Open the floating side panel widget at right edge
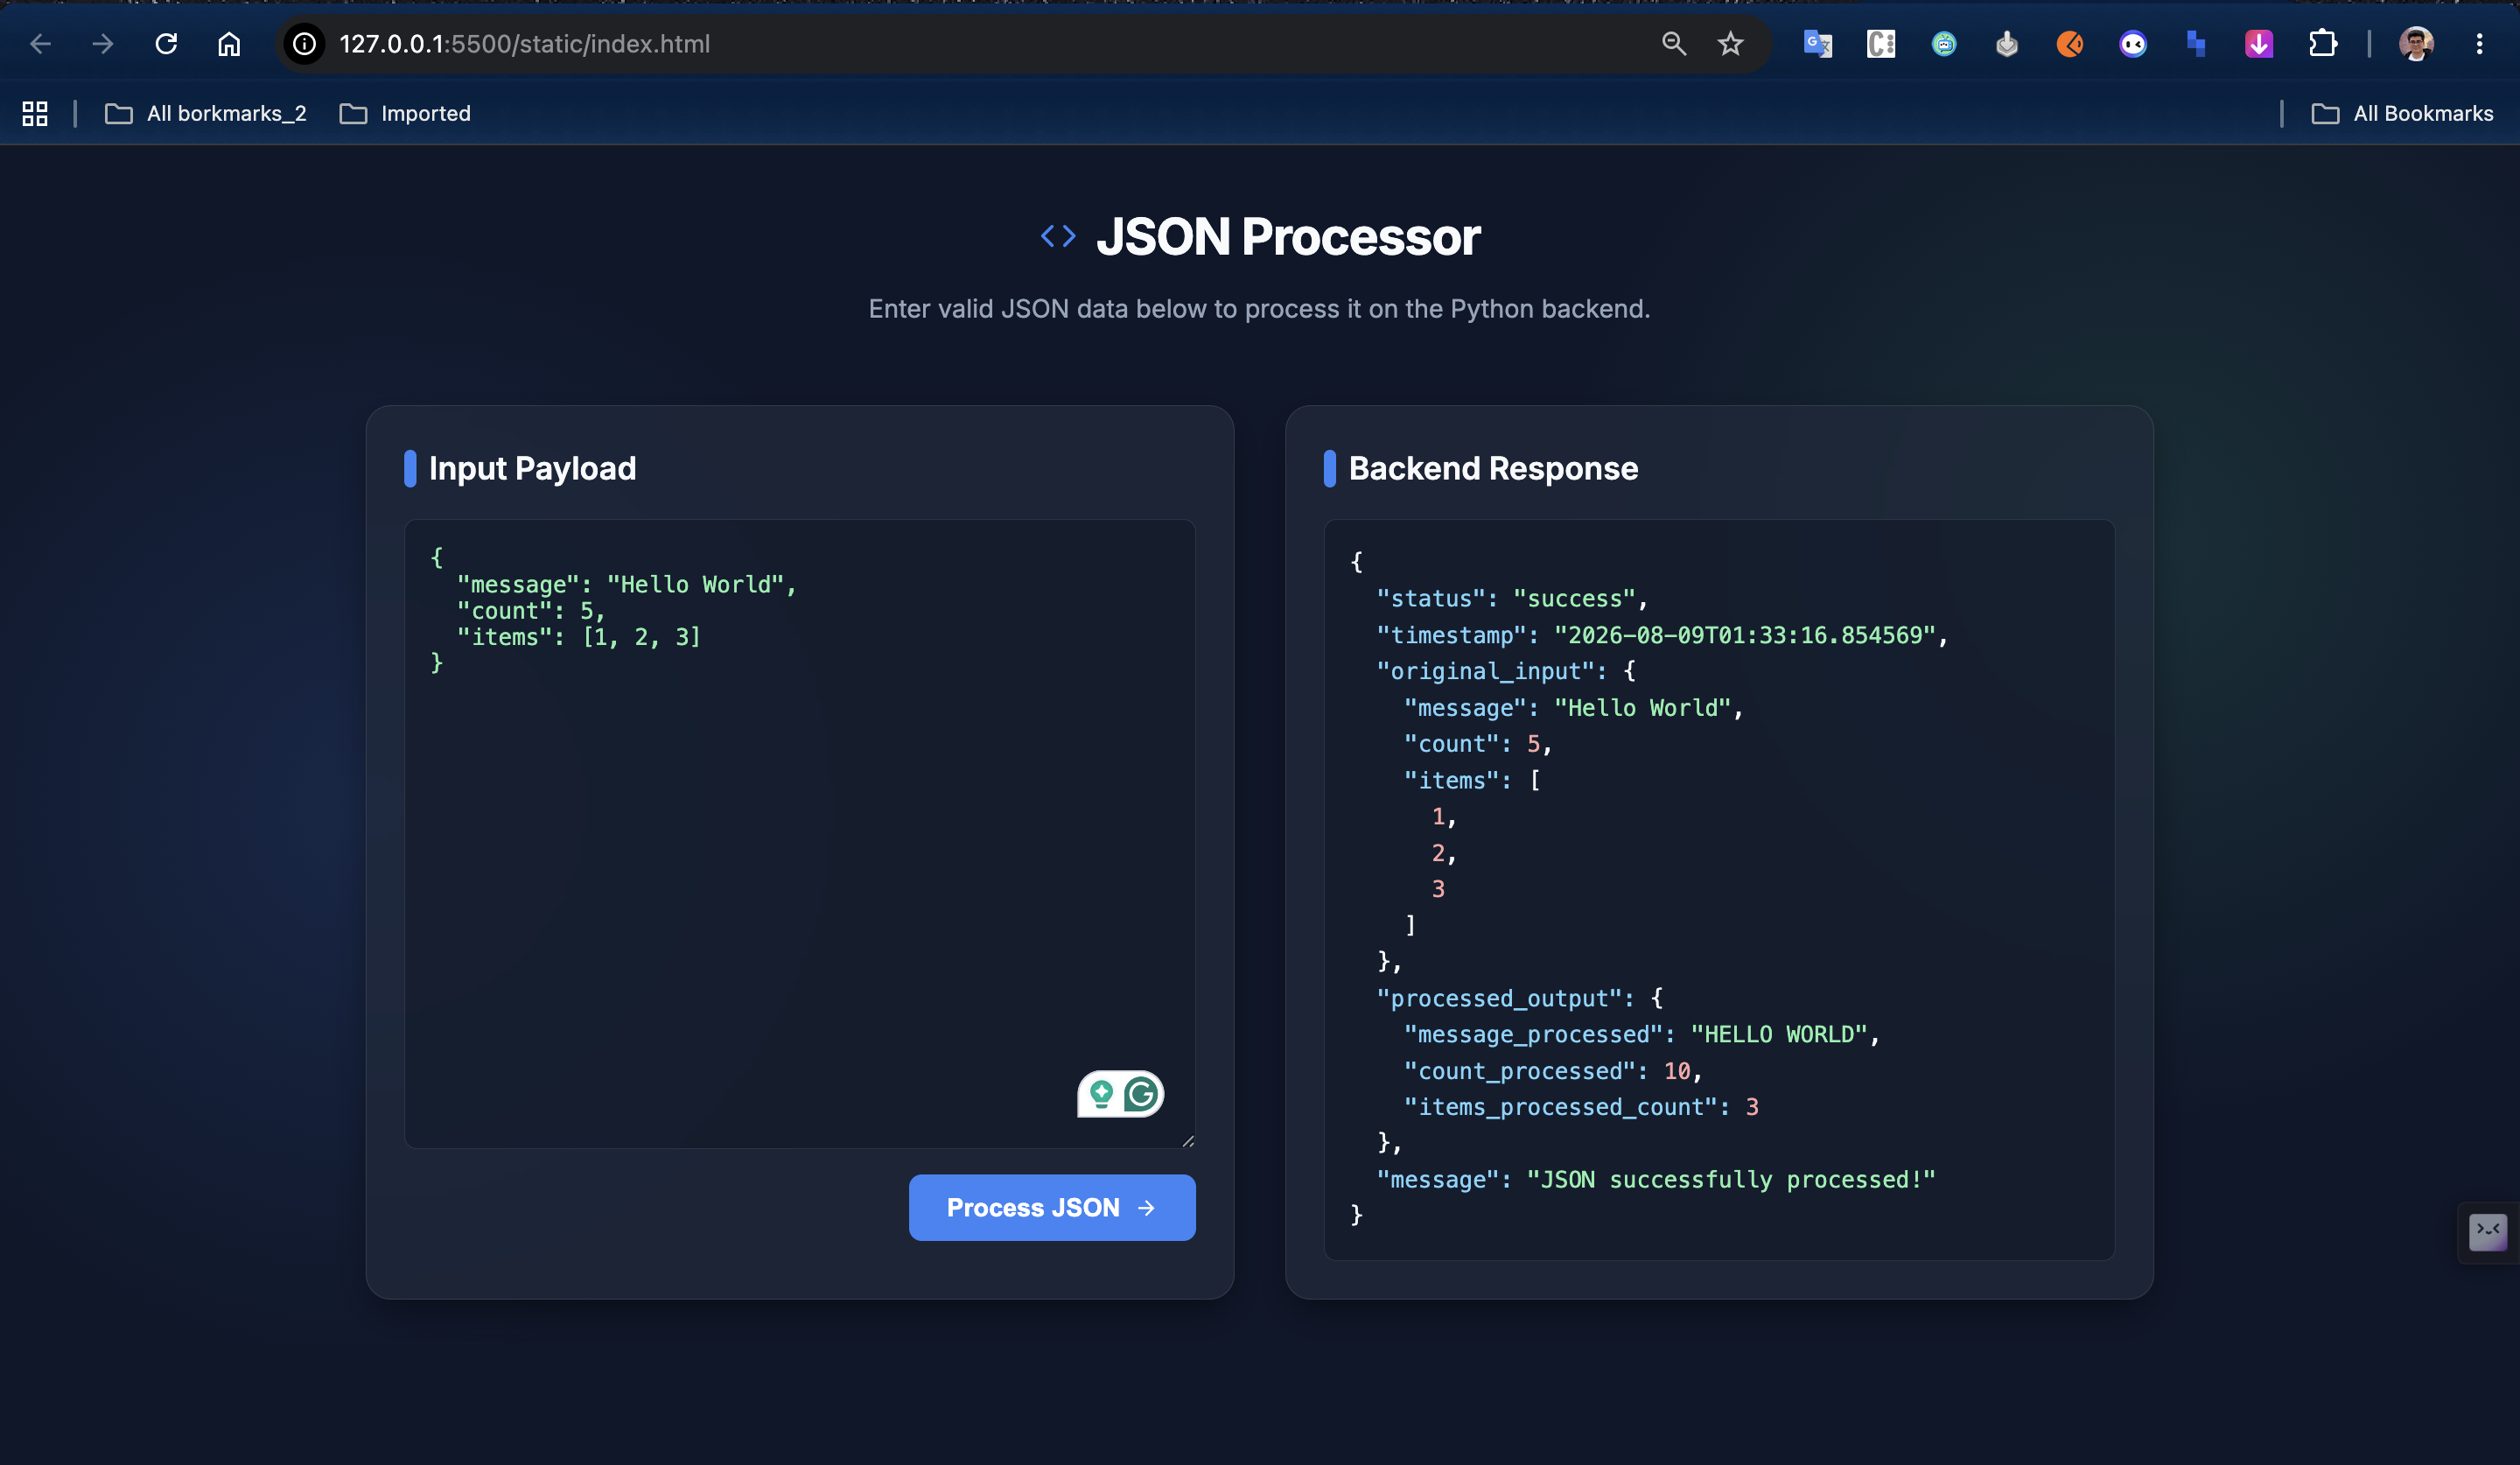Screen dimensions: 2520x1465 coord(2488,1232)
